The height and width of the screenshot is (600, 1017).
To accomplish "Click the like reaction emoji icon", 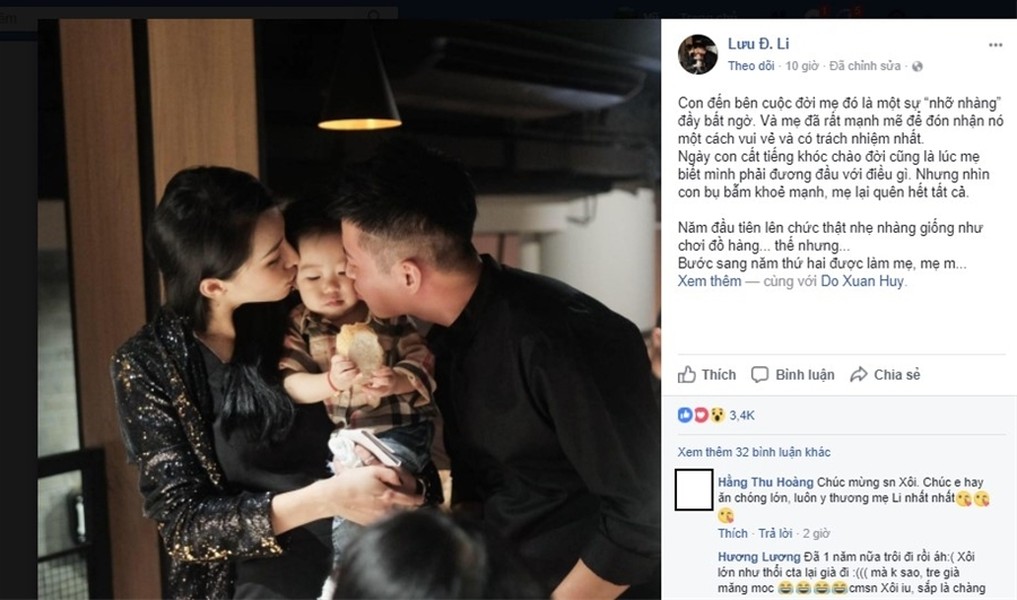I will pyautogui.click(x=685, y=415).
